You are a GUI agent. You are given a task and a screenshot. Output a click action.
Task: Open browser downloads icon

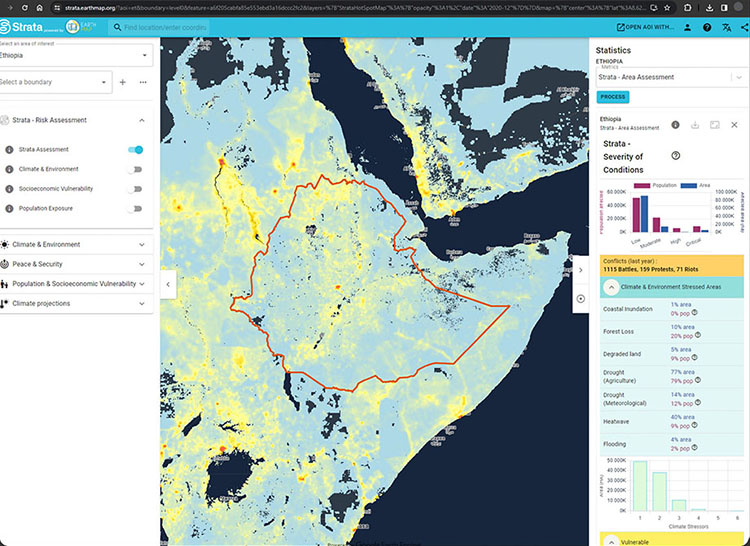710,8
